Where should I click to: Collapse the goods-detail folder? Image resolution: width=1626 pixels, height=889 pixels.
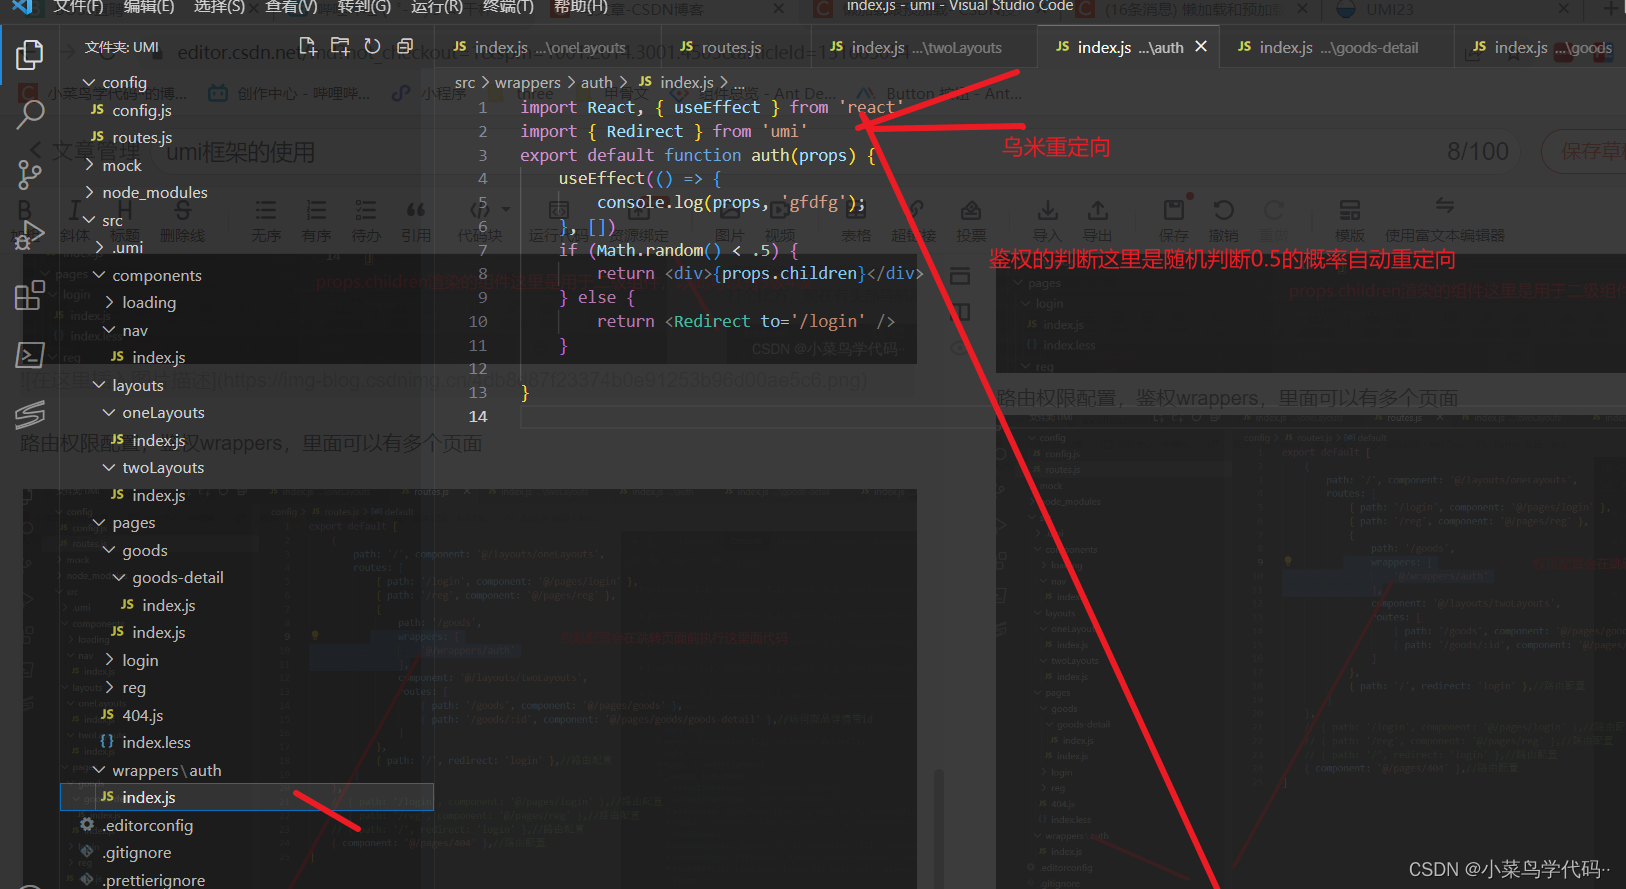pos(177,577)
